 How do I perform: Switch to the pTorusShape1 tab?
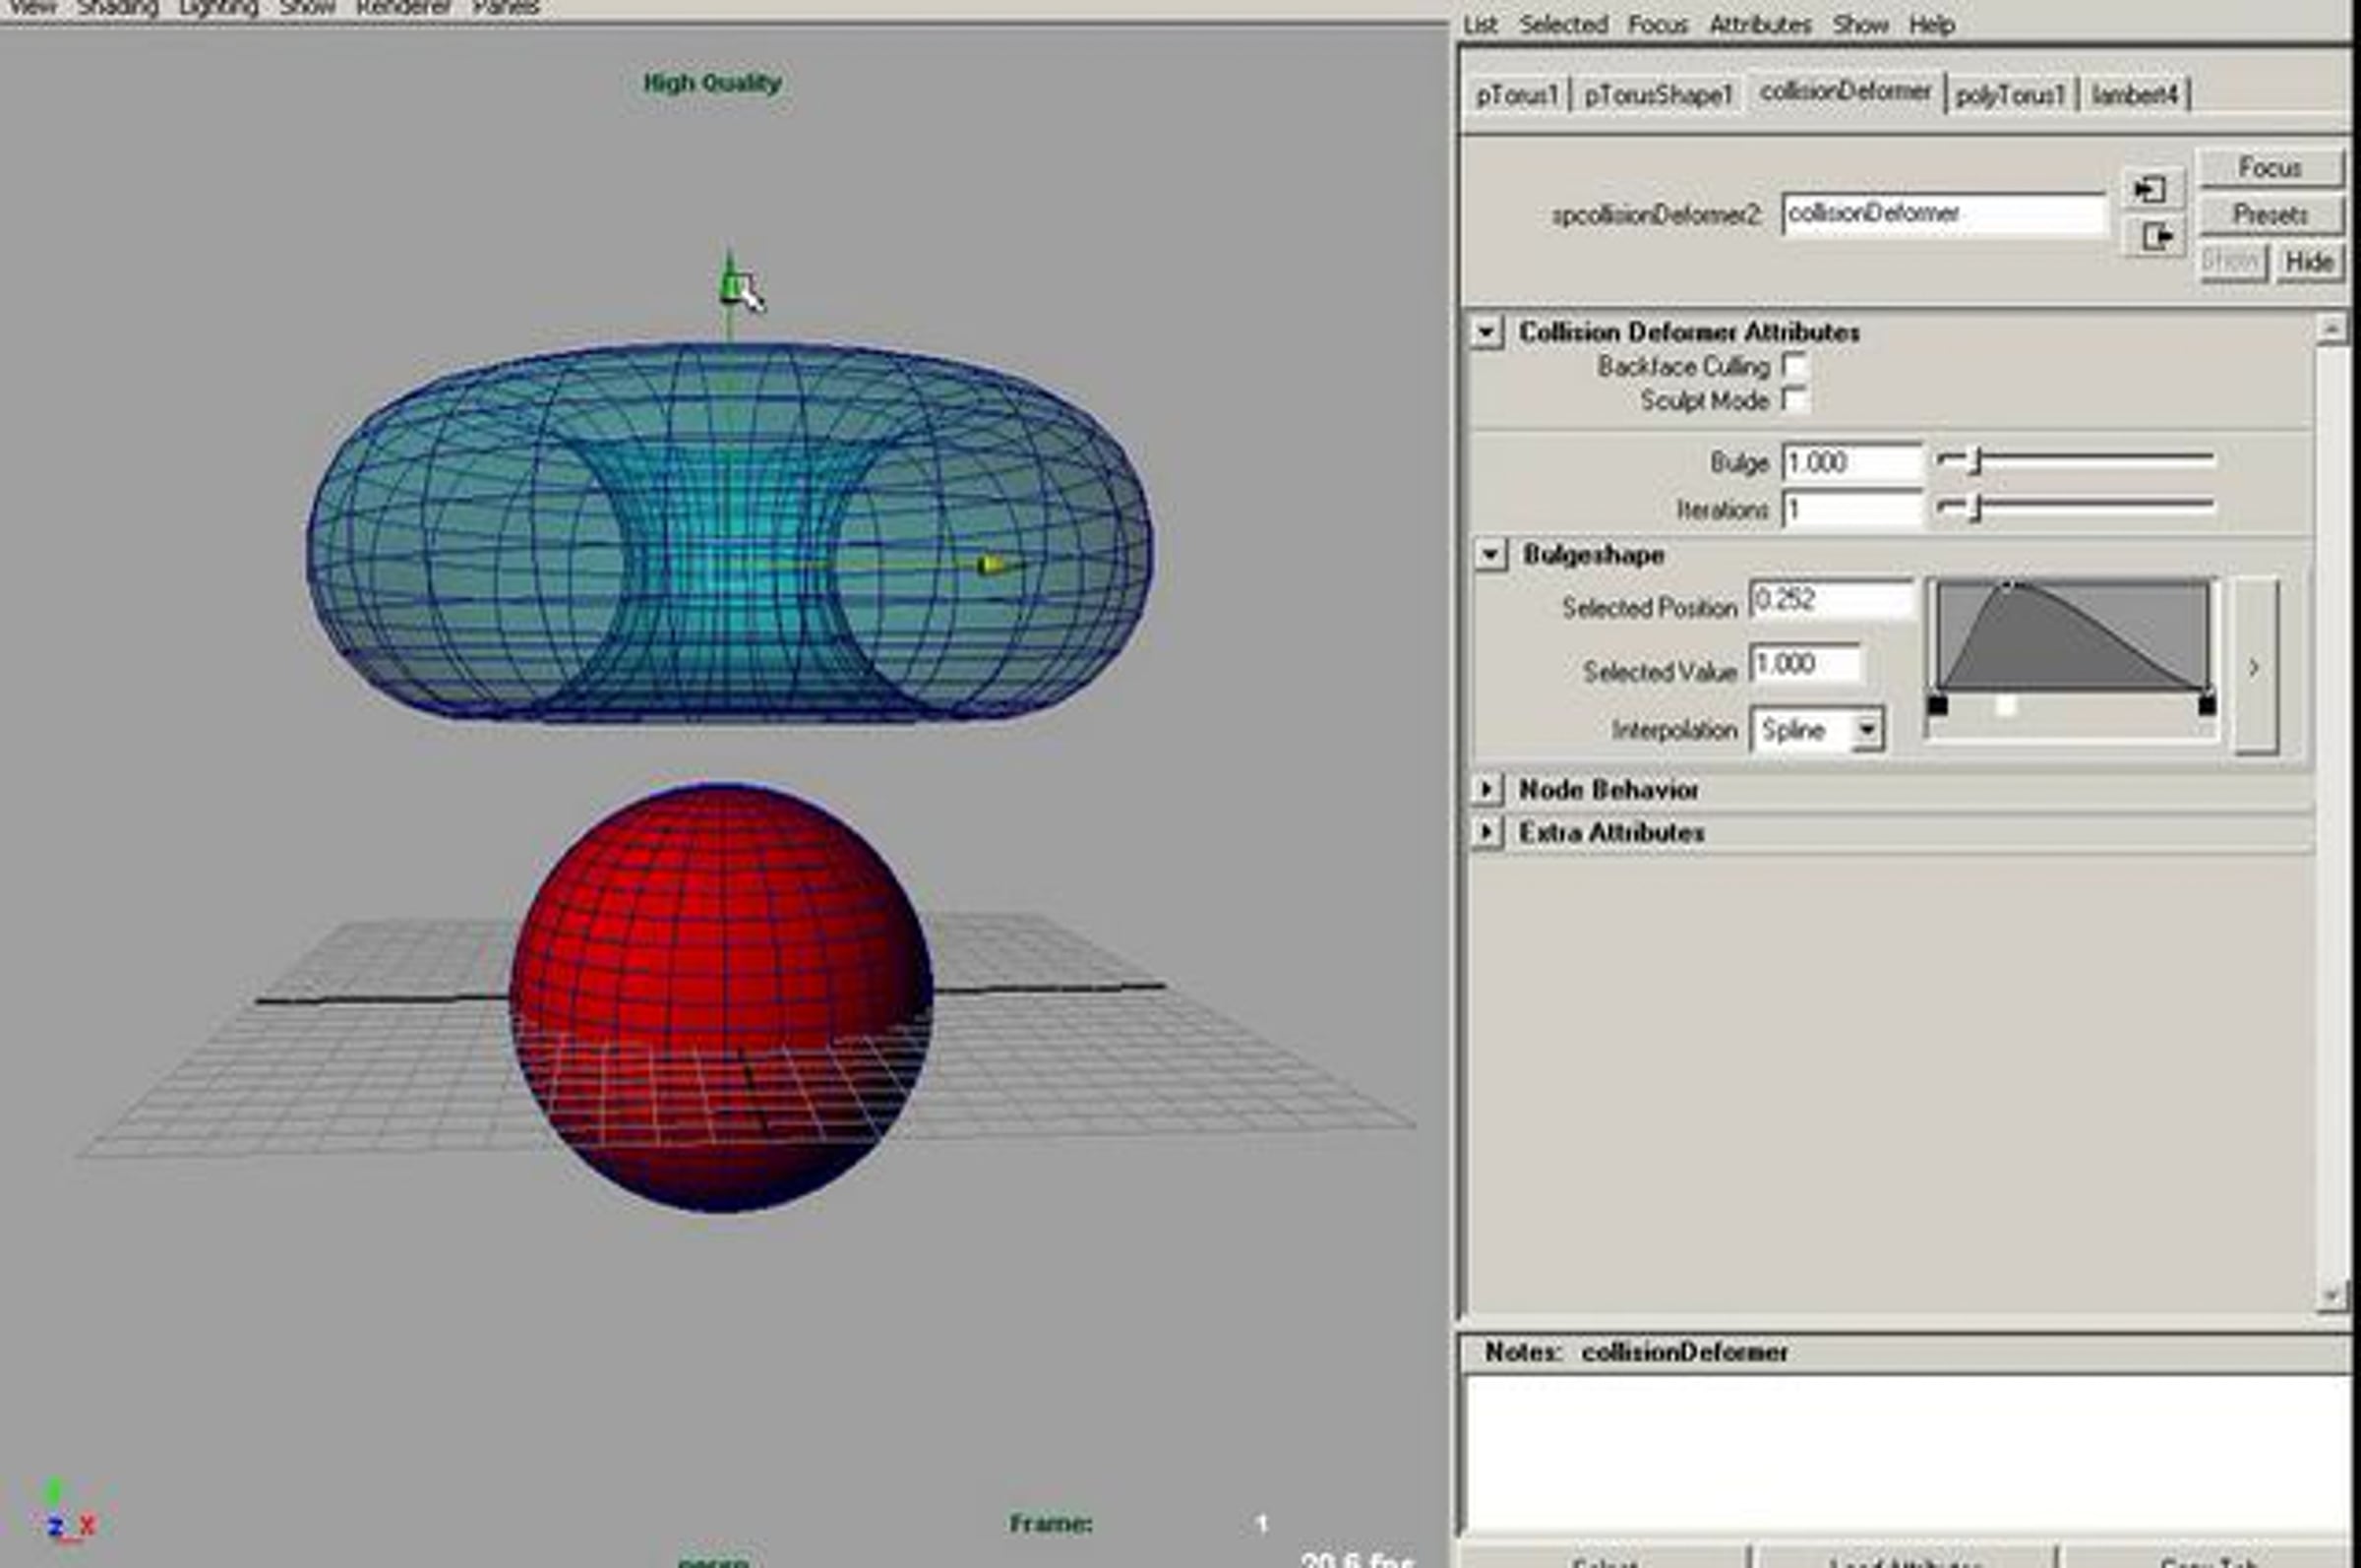(1658, 95)
